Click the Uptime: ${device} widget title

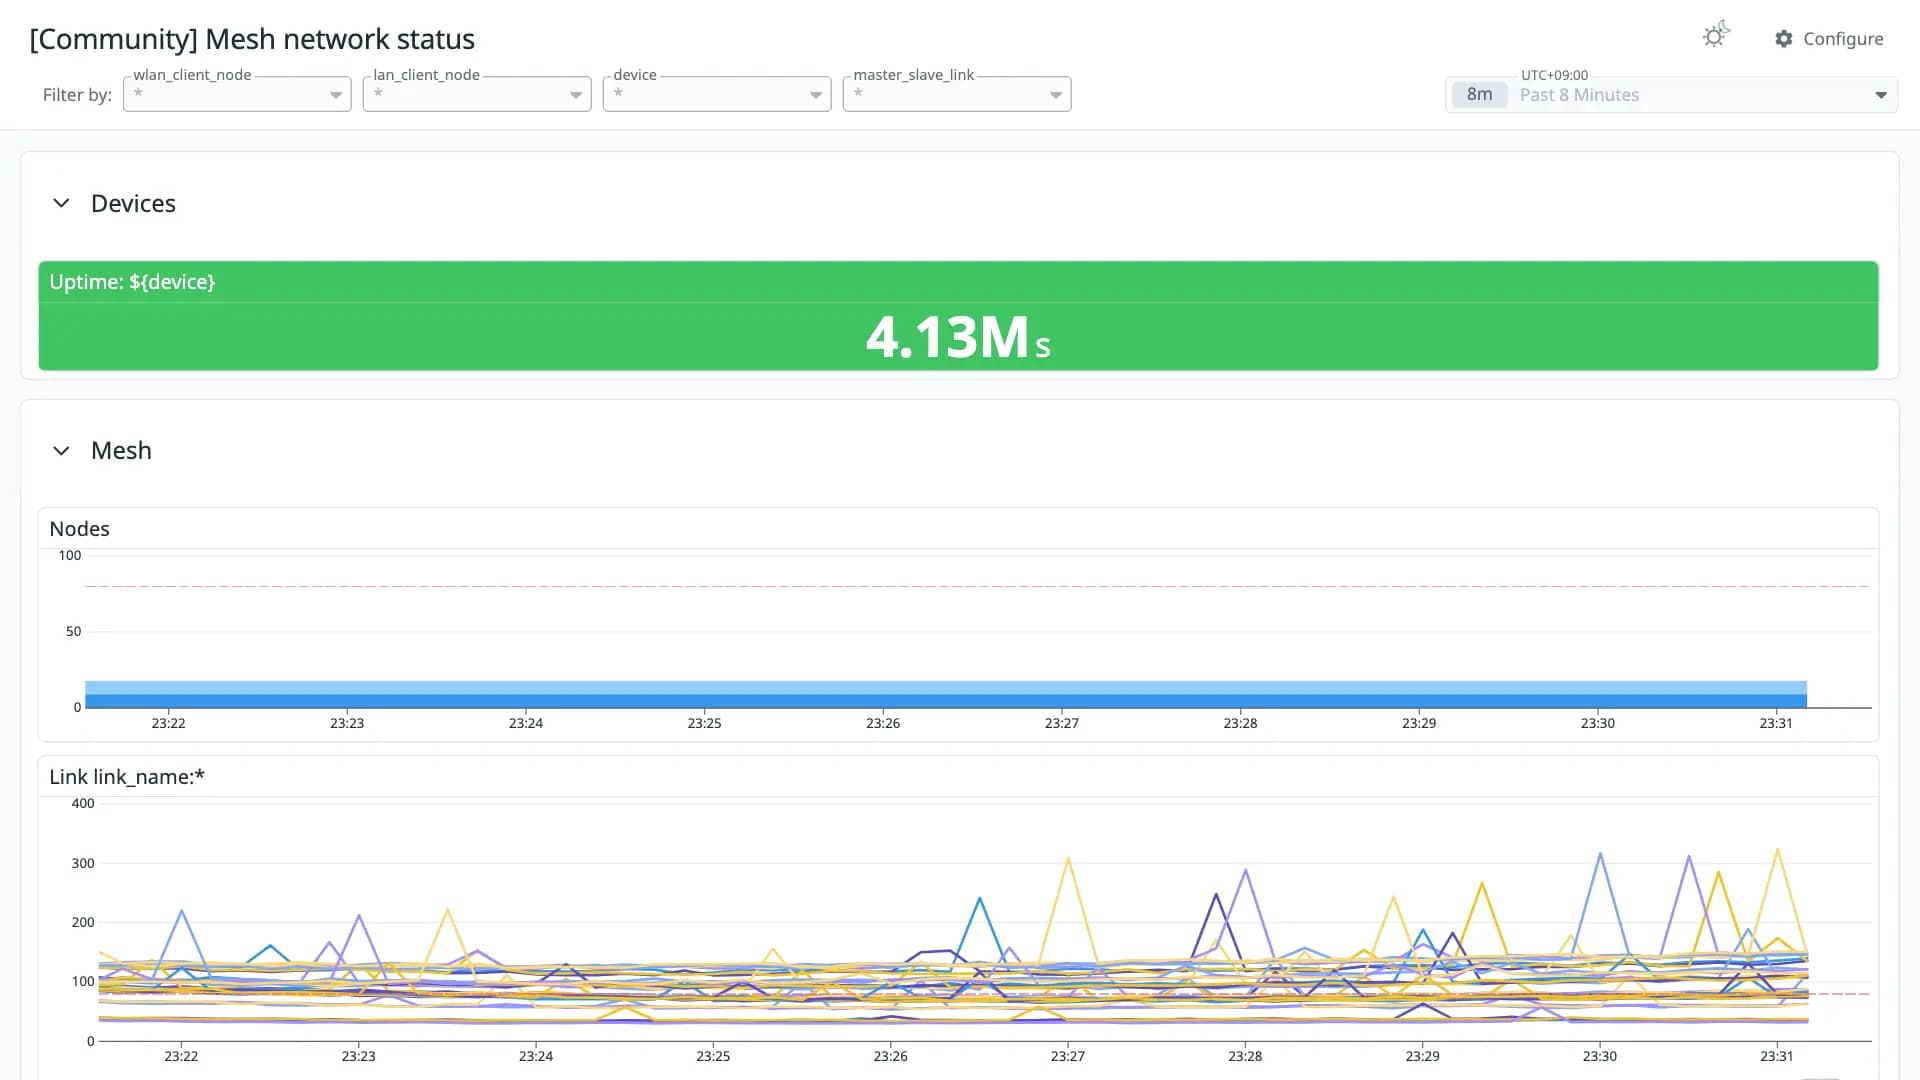tap(132, 282)
